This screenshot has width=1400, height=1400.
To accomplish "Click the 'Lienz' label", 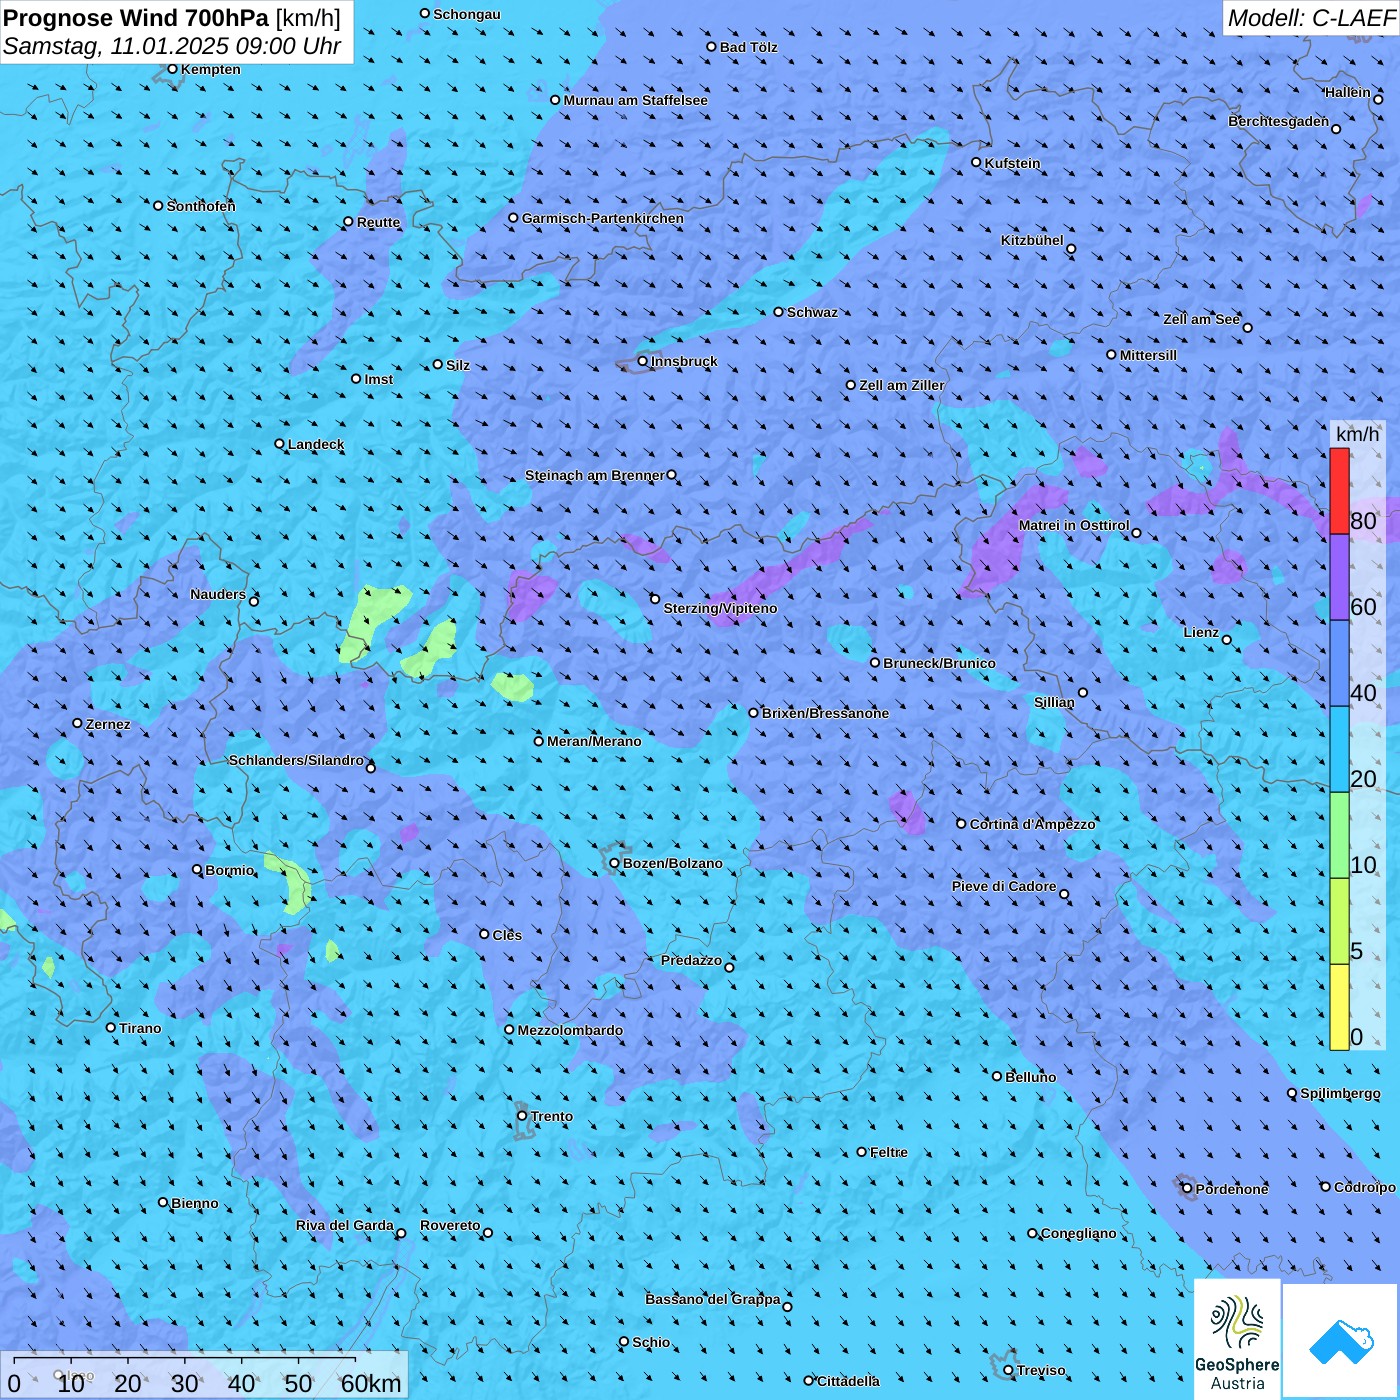I will (x=1201, y=632).
